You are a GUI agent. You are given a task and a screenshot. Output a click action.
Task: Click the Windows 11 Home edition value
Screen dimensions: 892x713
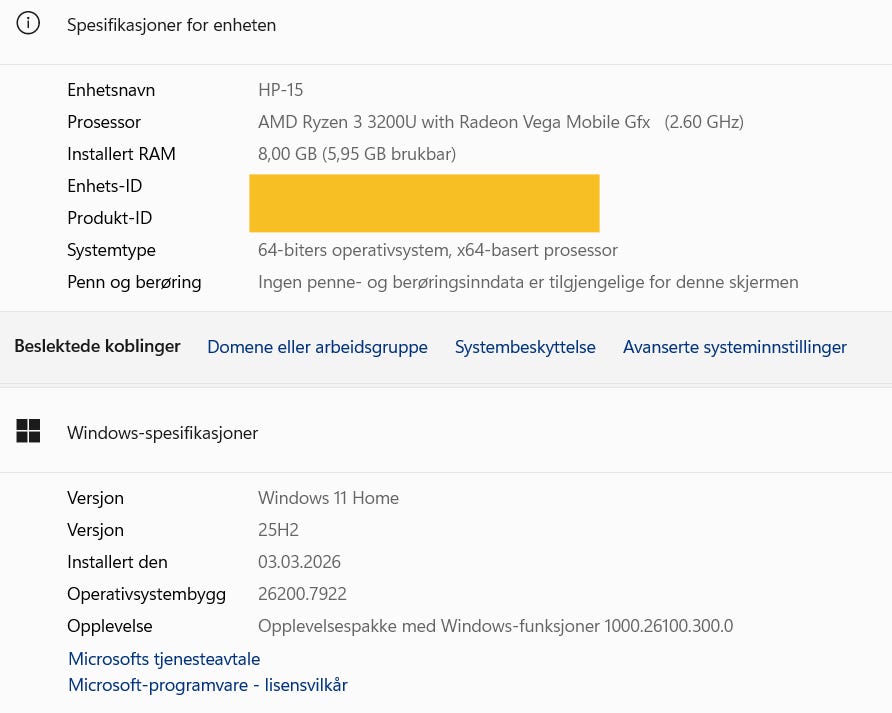coord(328,498)
